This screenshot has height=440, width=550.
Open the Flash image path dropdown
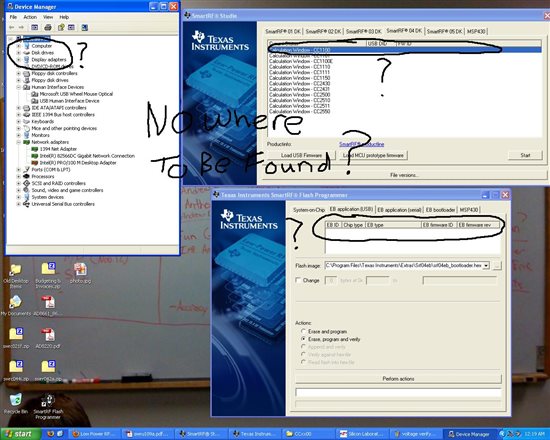coord(486,266)
